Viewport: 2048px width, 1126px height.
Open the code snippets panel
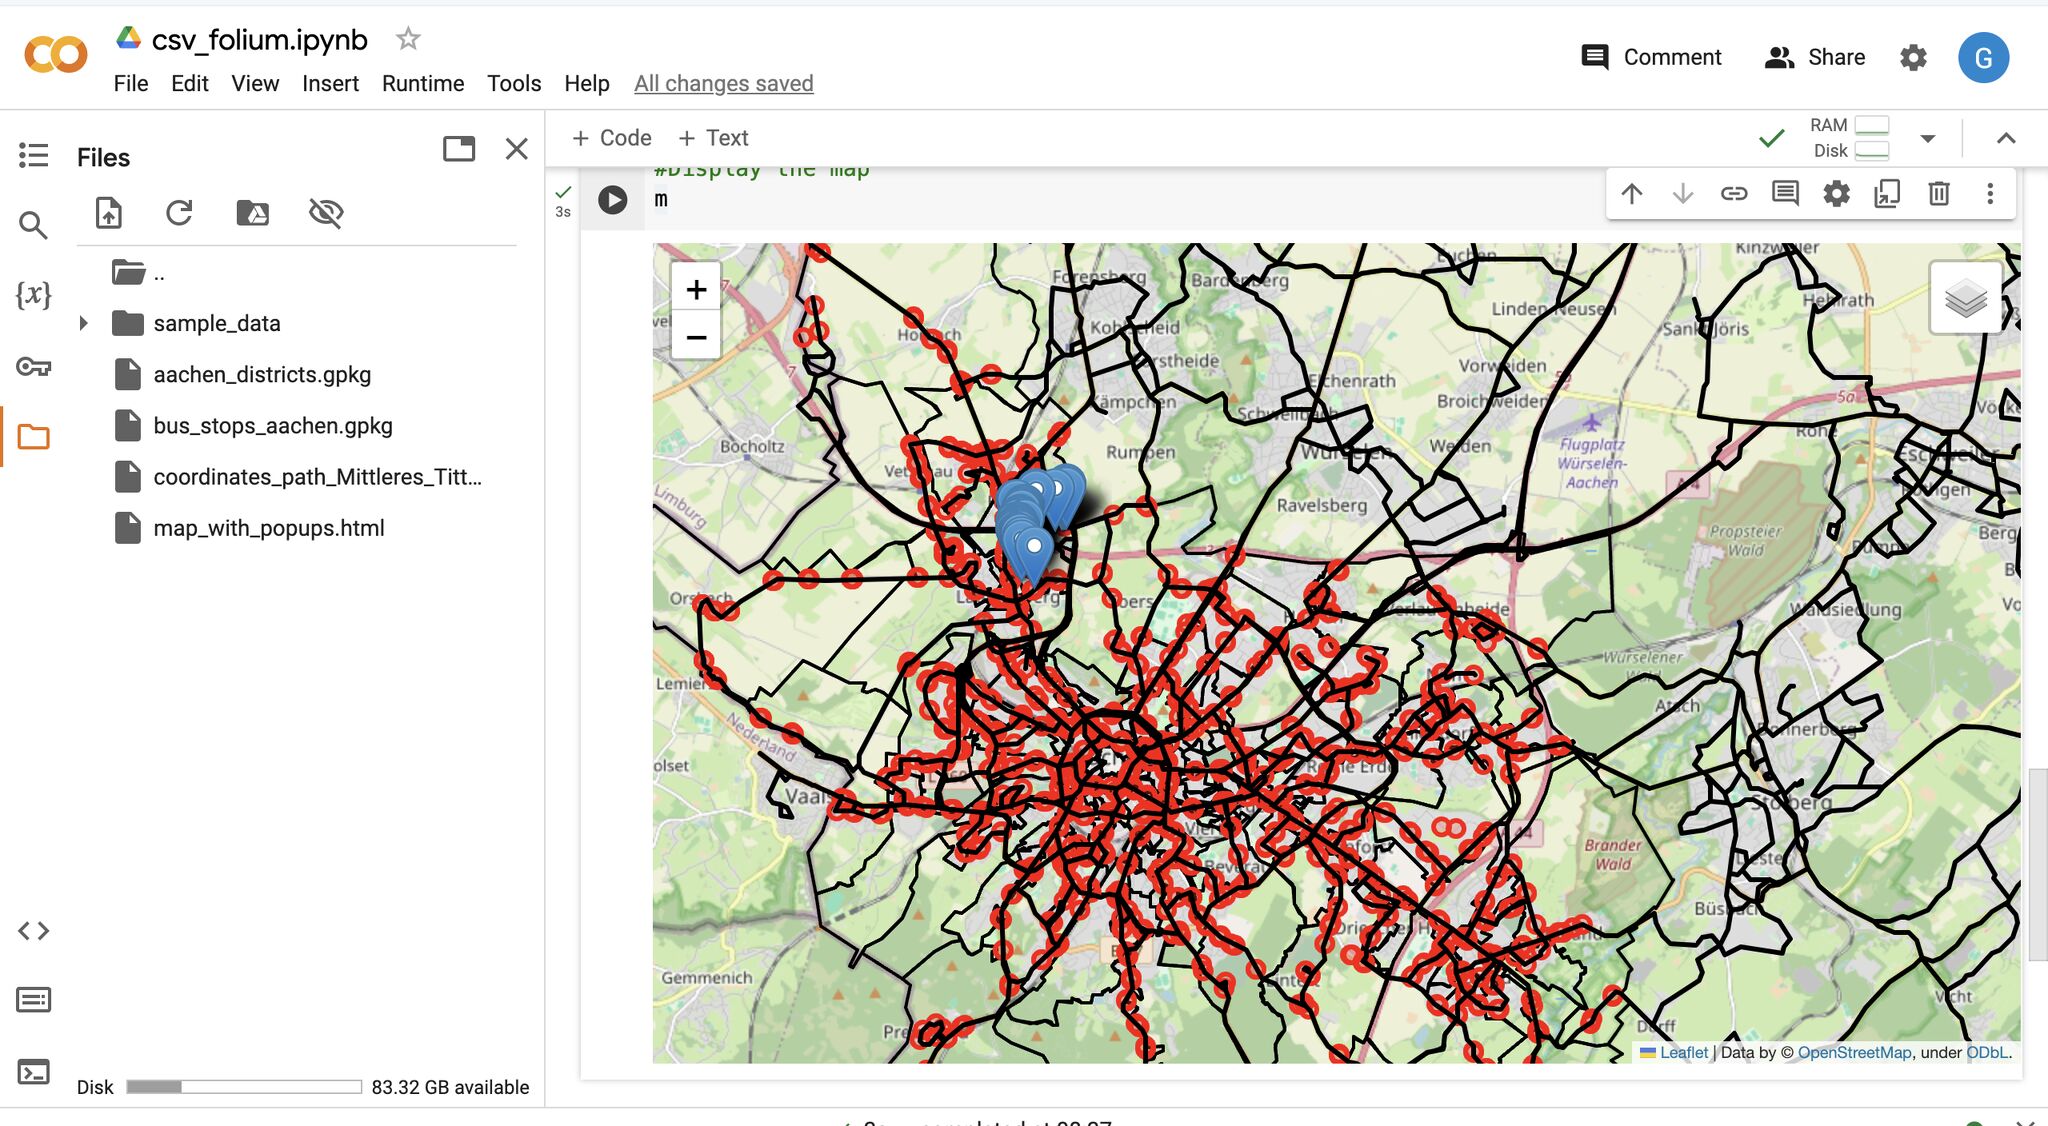pos(33,931)
